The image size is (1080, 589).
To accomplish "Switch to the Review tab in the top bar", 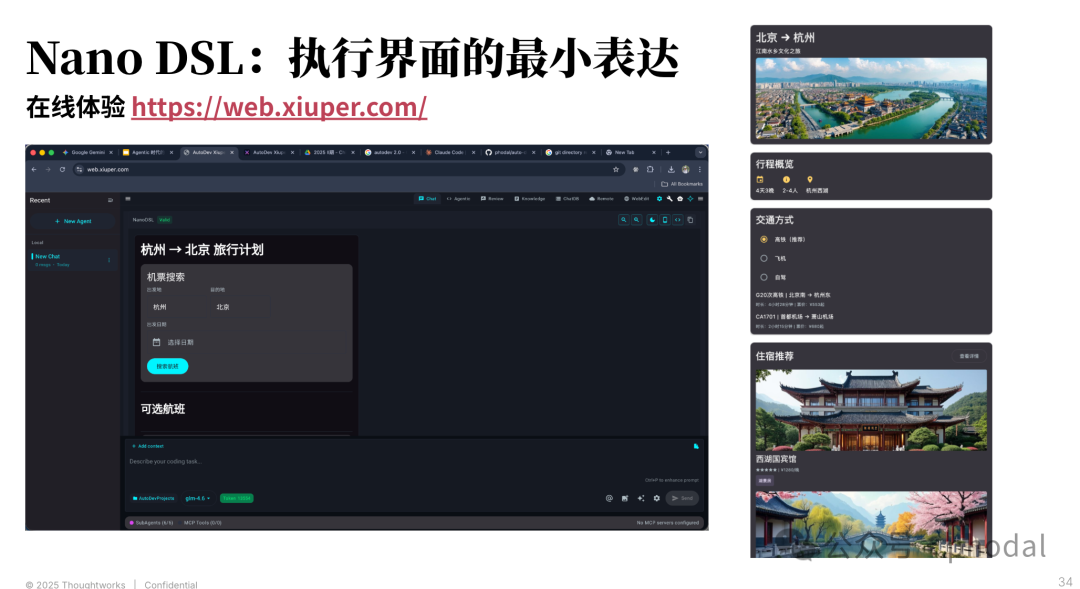I will (x=495, y=199).
